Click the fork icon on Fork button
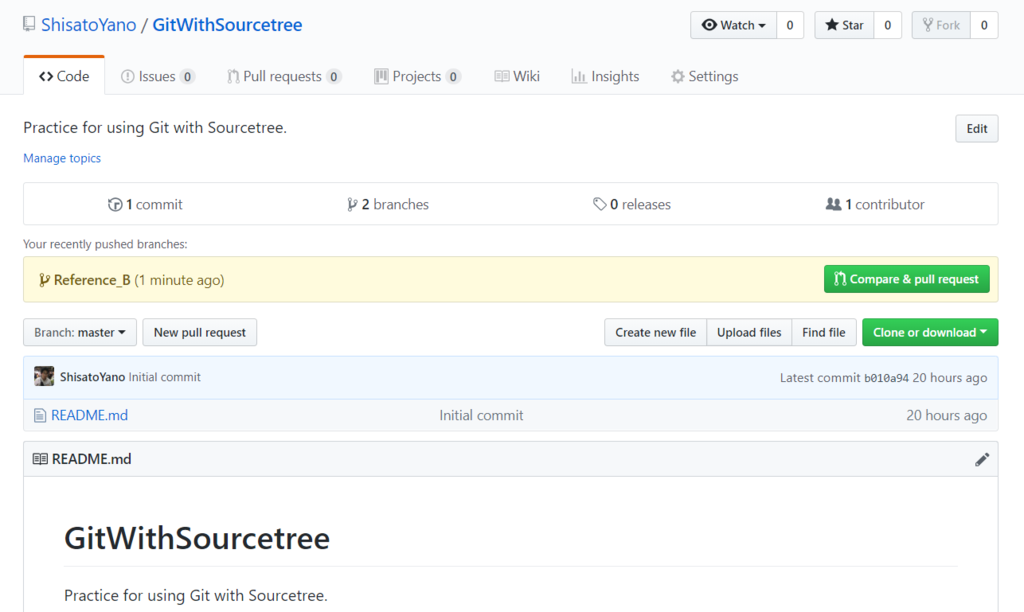1024x612 pixels. [927, 25]
